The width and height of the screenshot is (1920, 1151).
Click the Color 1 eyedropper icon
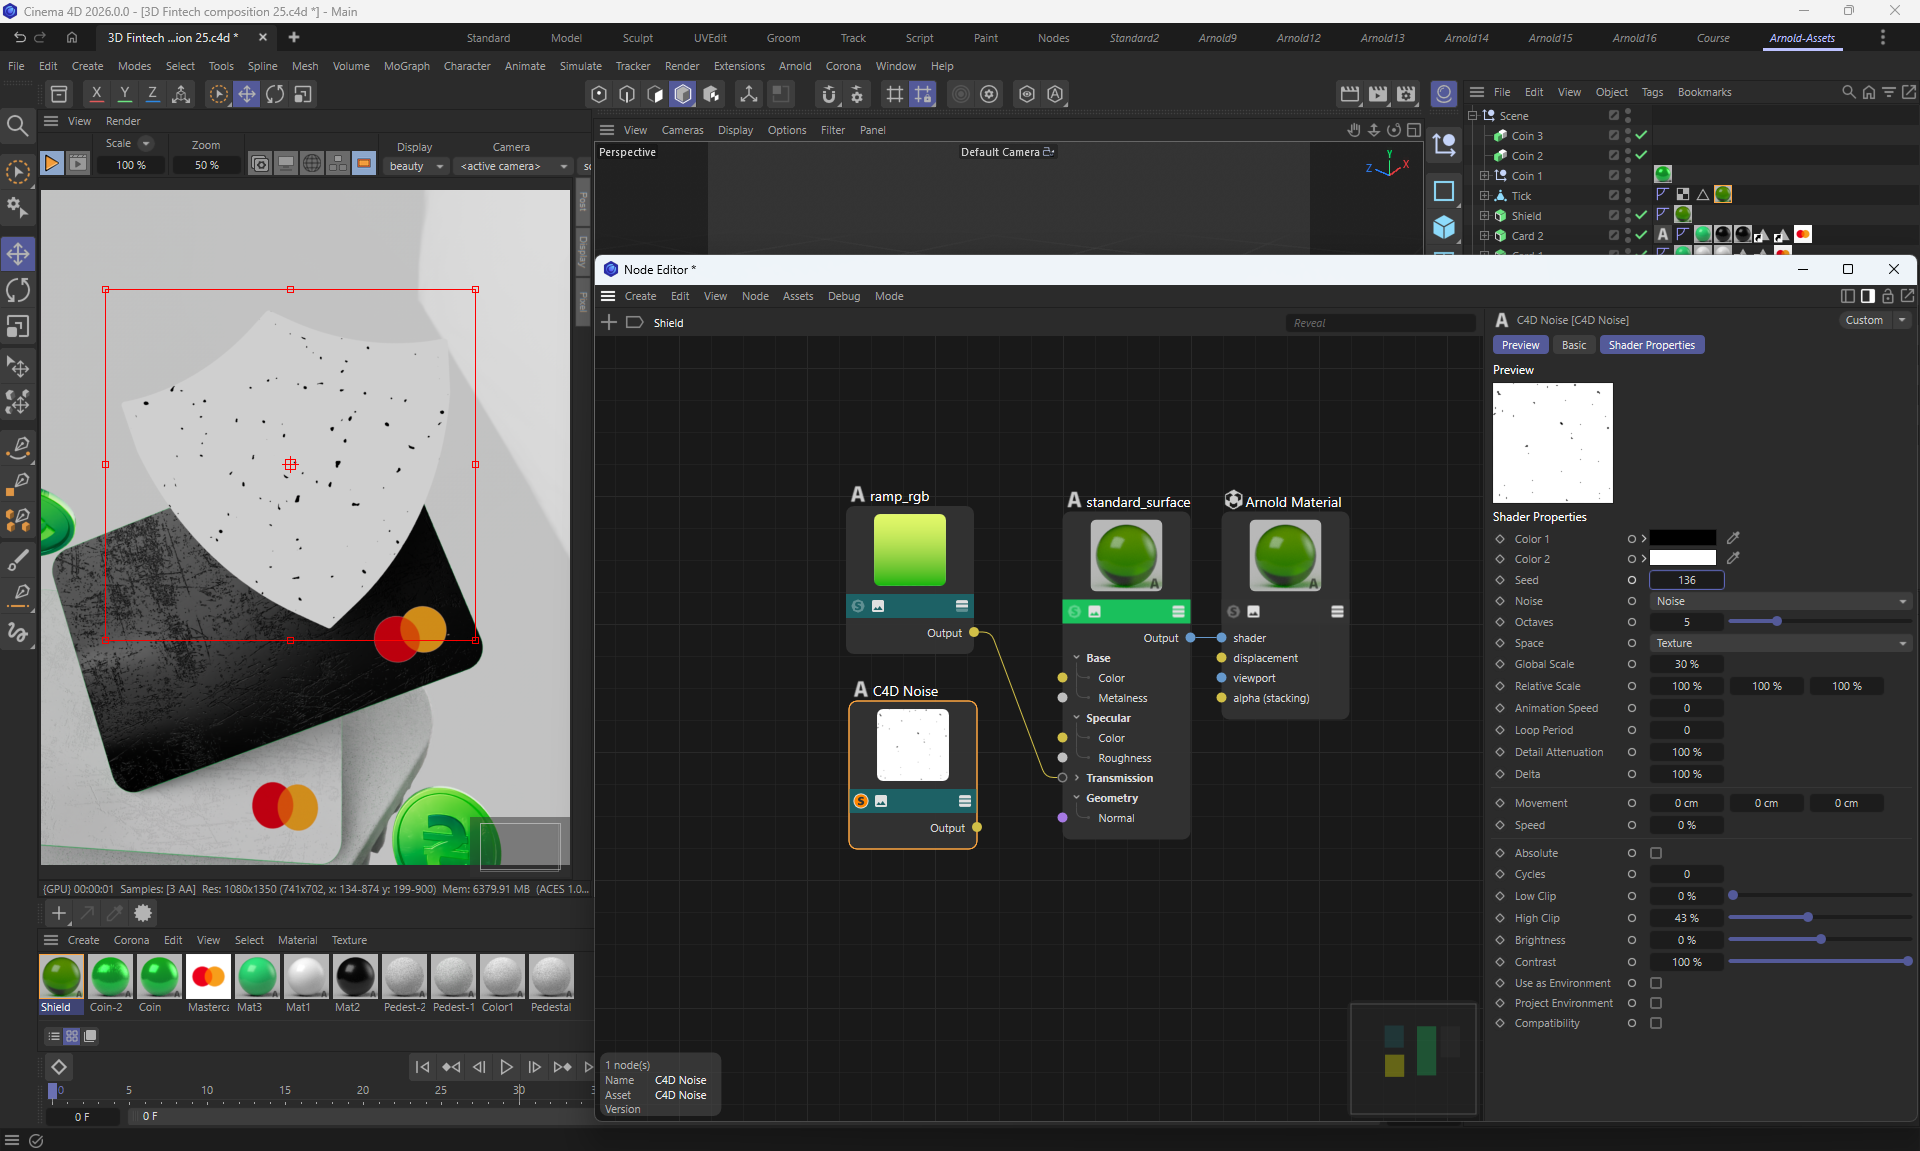1733,538
